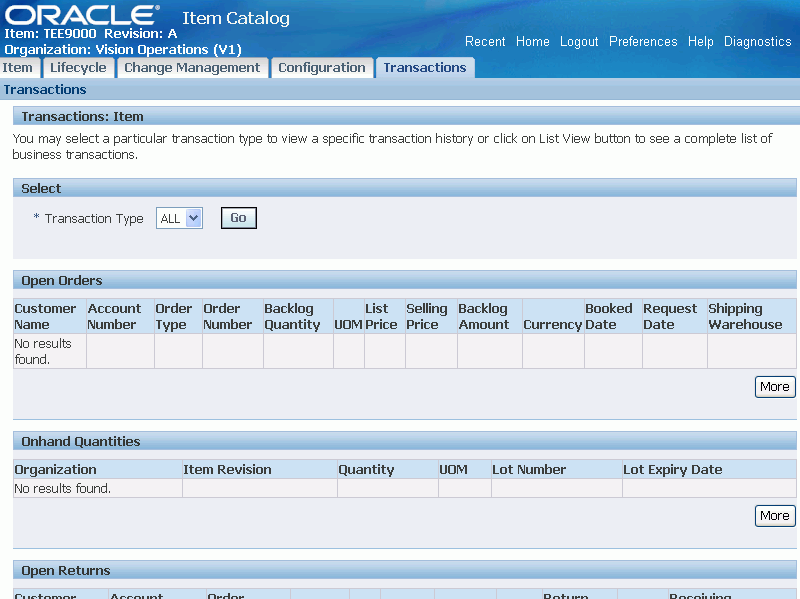Open the Configuration tab

click(x=321, y=68)
